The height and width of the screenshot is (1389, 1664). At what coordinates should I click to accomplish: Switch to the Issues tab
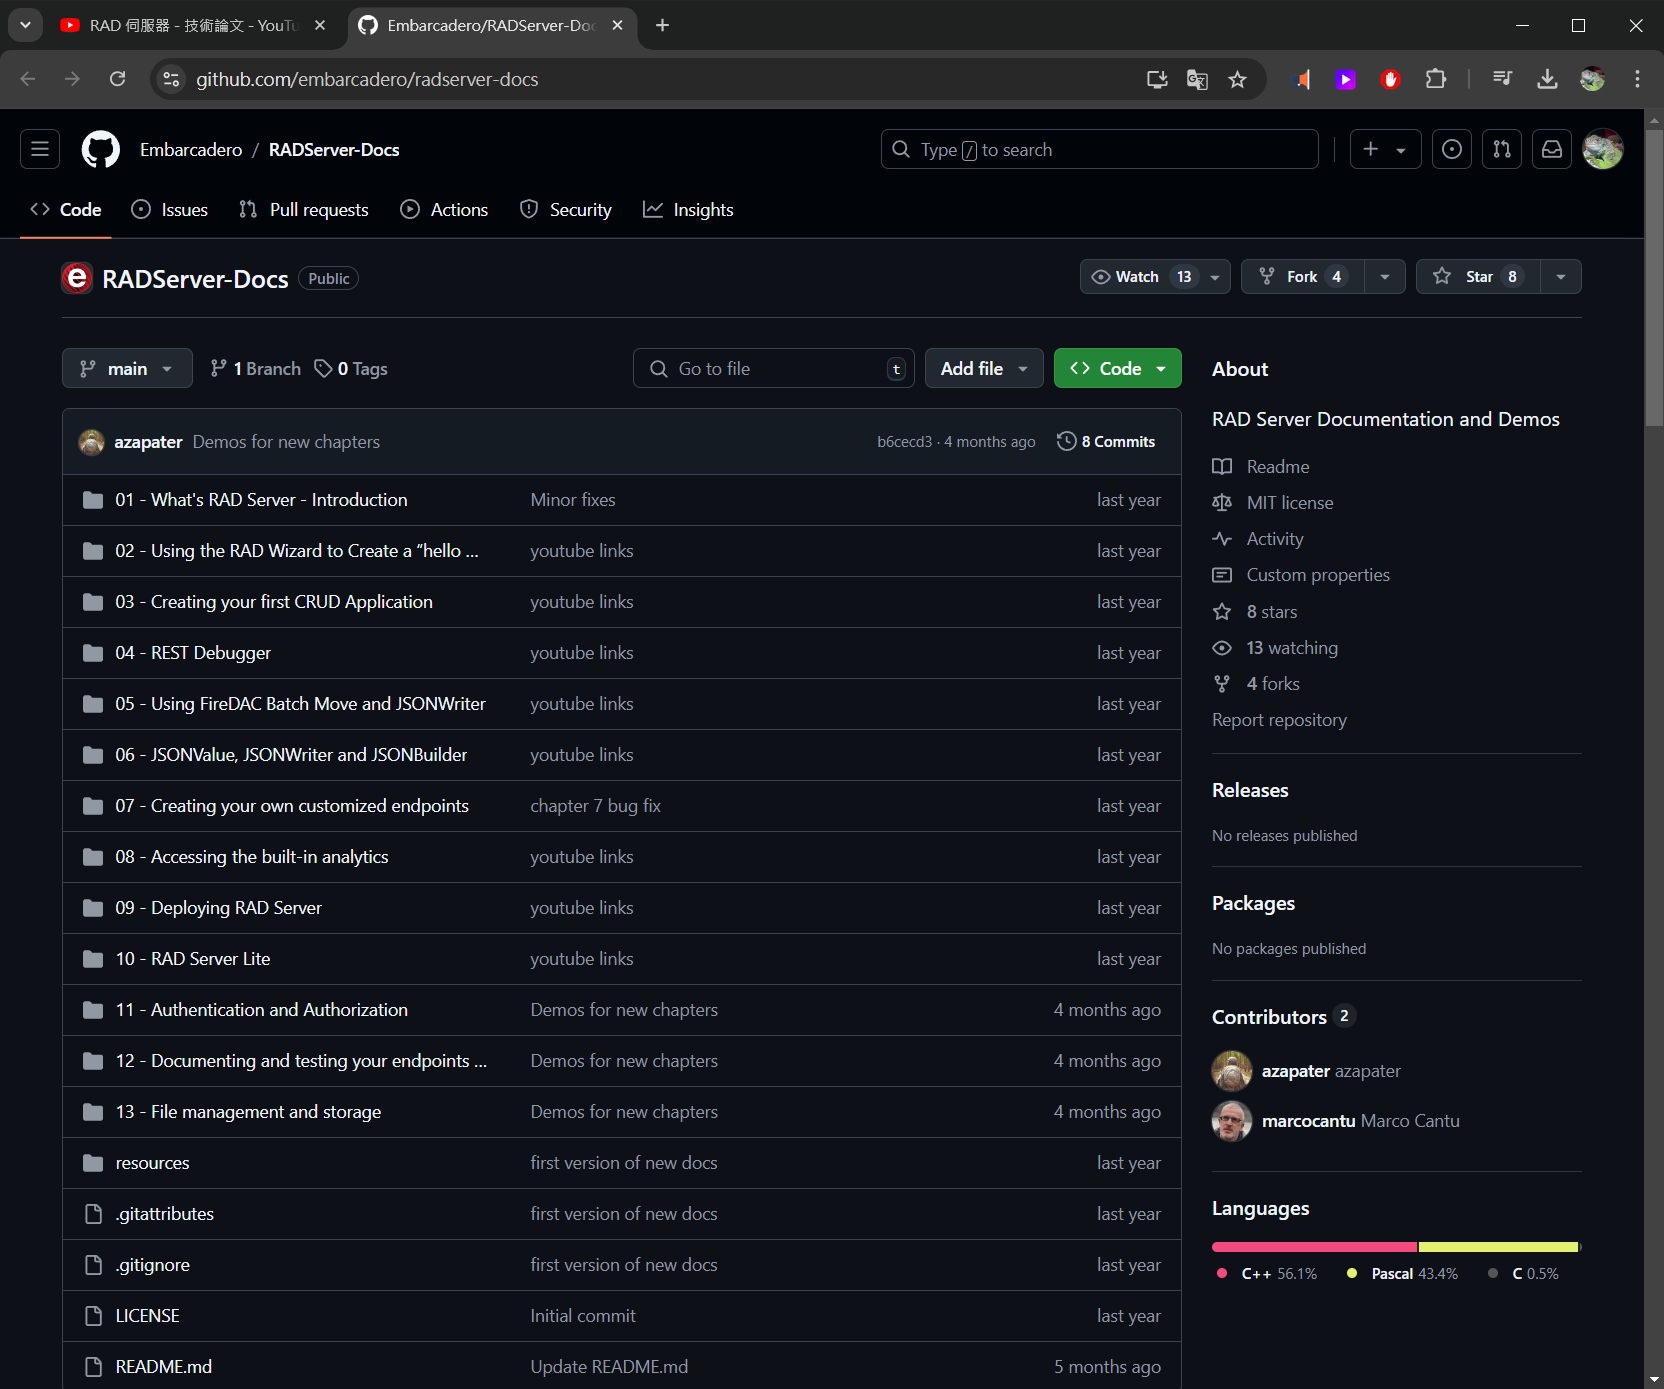coord(170,210)
